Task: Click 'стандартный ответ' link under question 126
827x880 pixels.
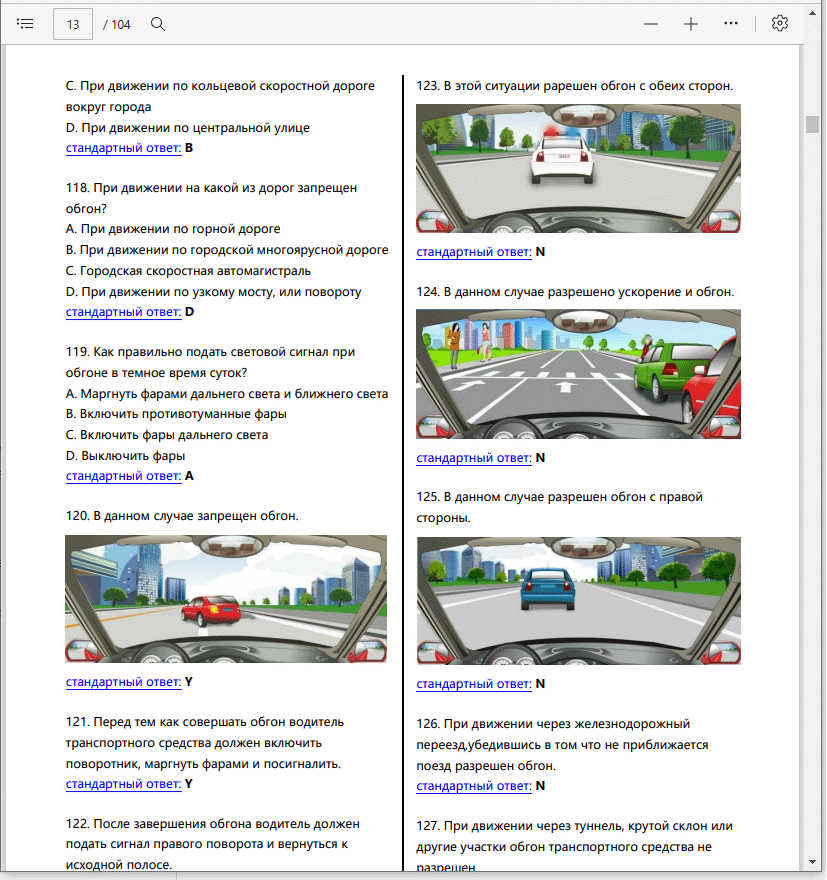Action: click(x=474, y=786)
